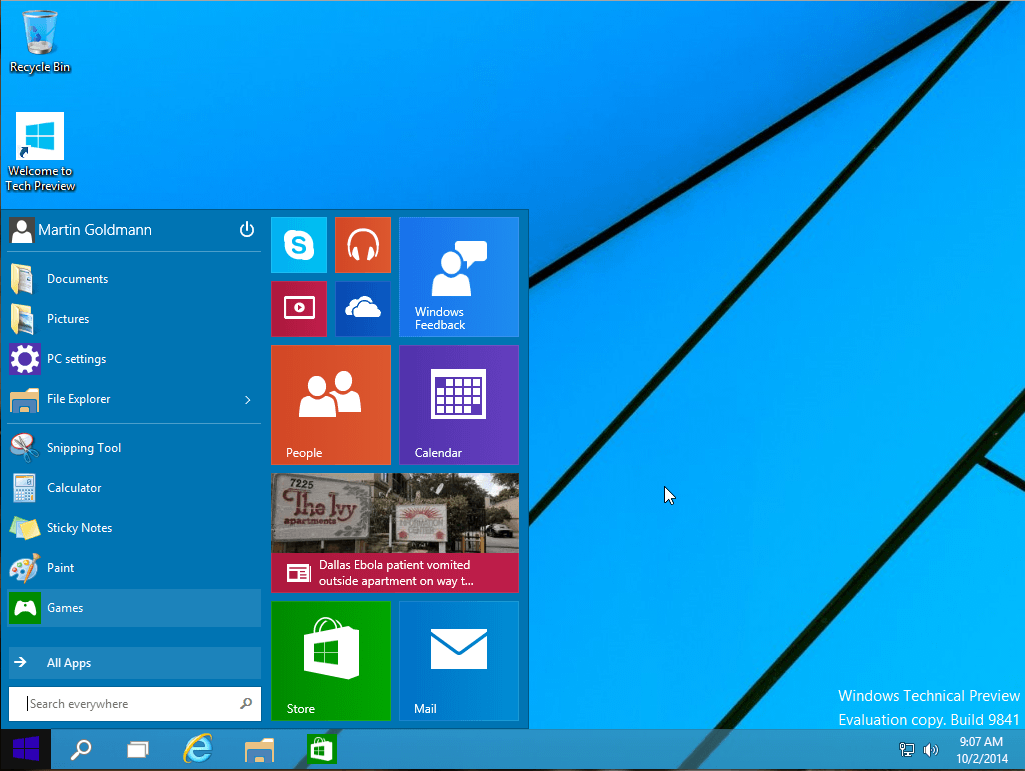This screenshot has width=1025, height=771.
Task: Open the Mail tile
Action: [x=458, y=660]
